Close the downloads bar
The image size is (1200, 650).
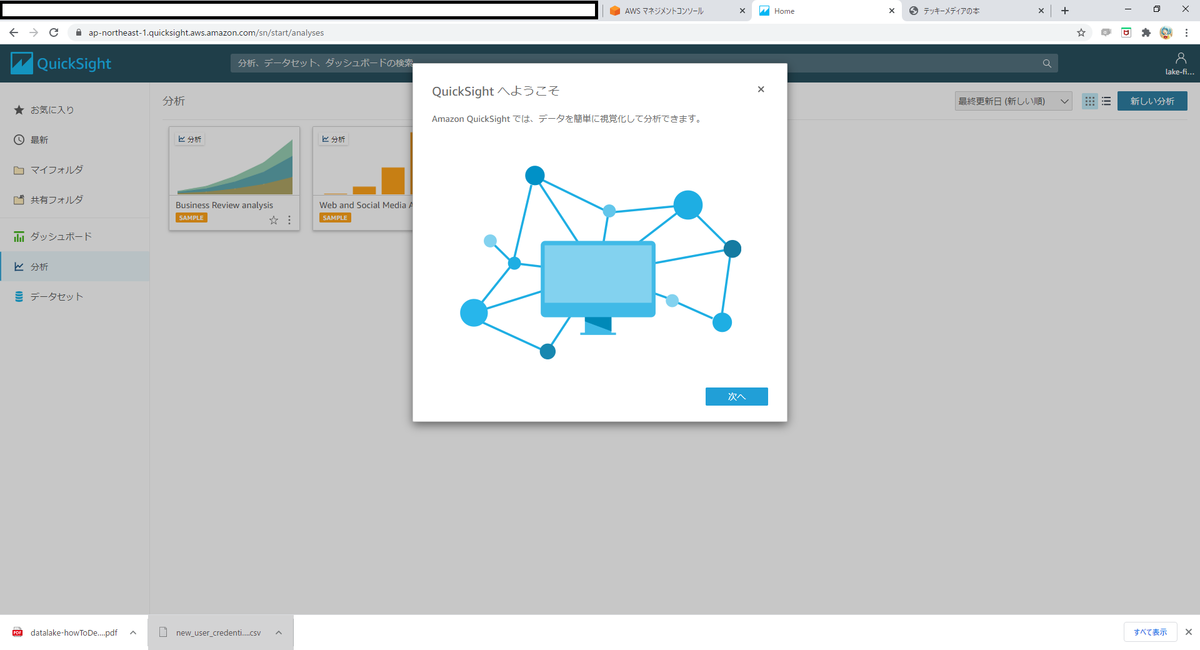(x=1187, y=632)
